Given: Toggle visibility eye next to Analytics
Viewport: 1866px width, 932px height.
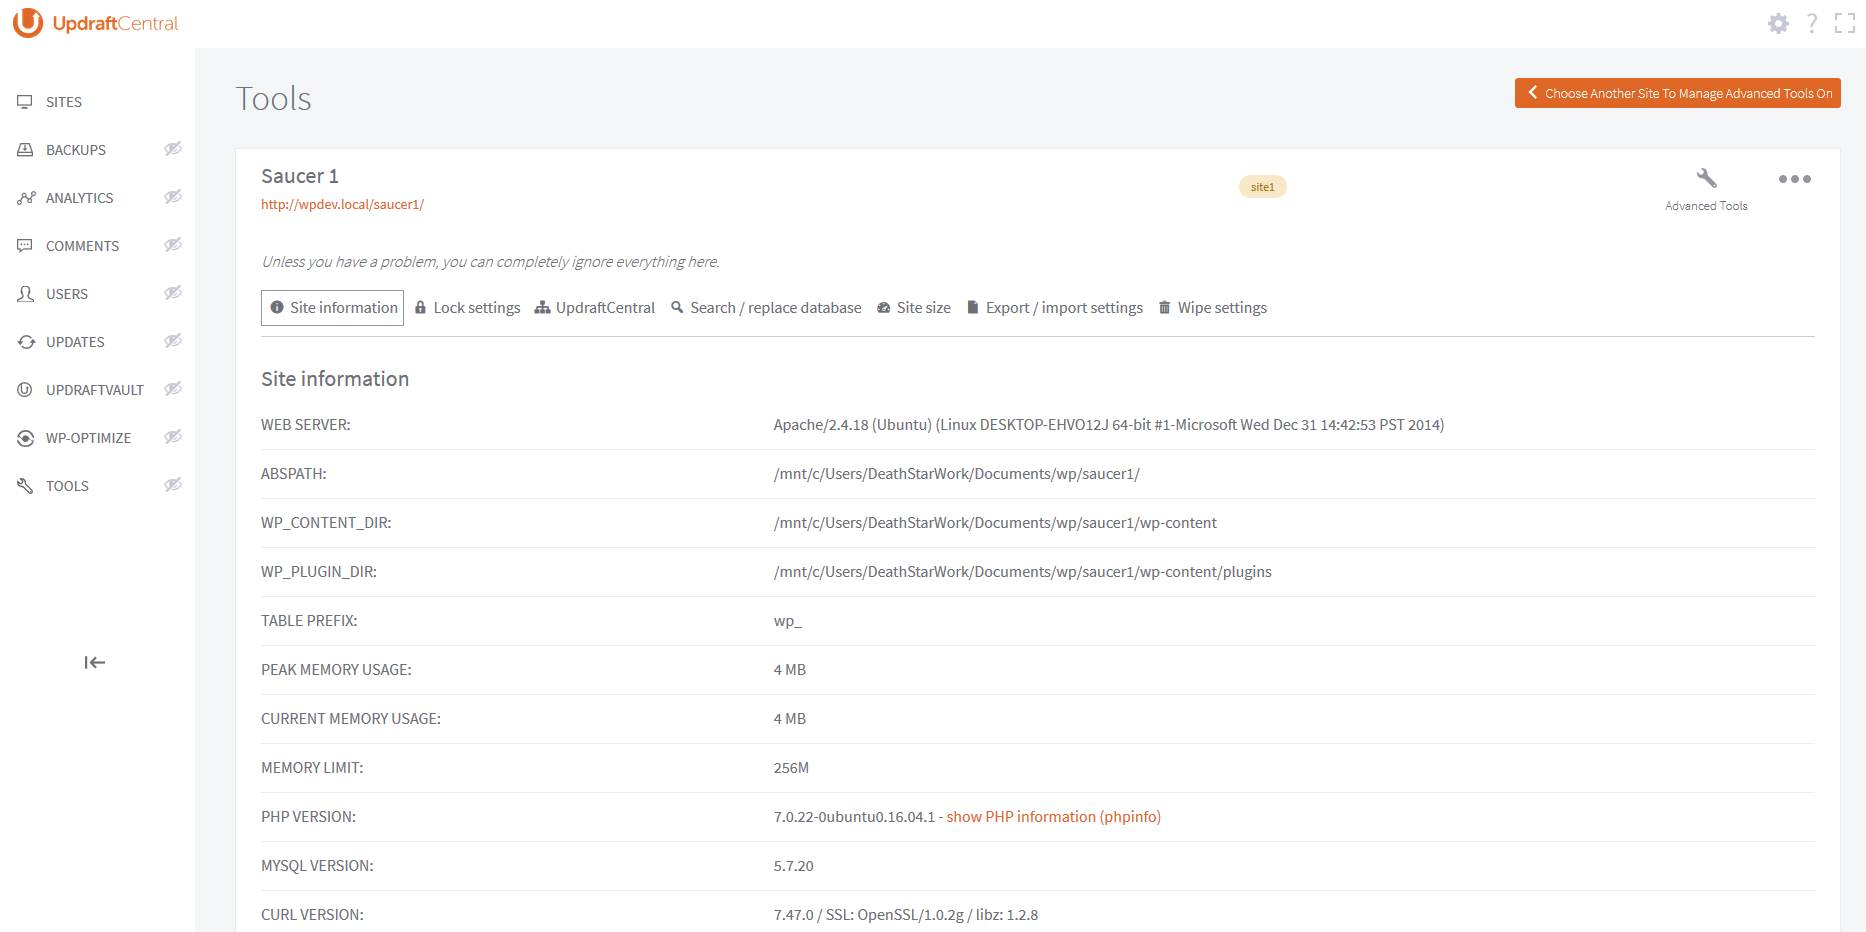Looking at the screenshot, I should [173, 197].
